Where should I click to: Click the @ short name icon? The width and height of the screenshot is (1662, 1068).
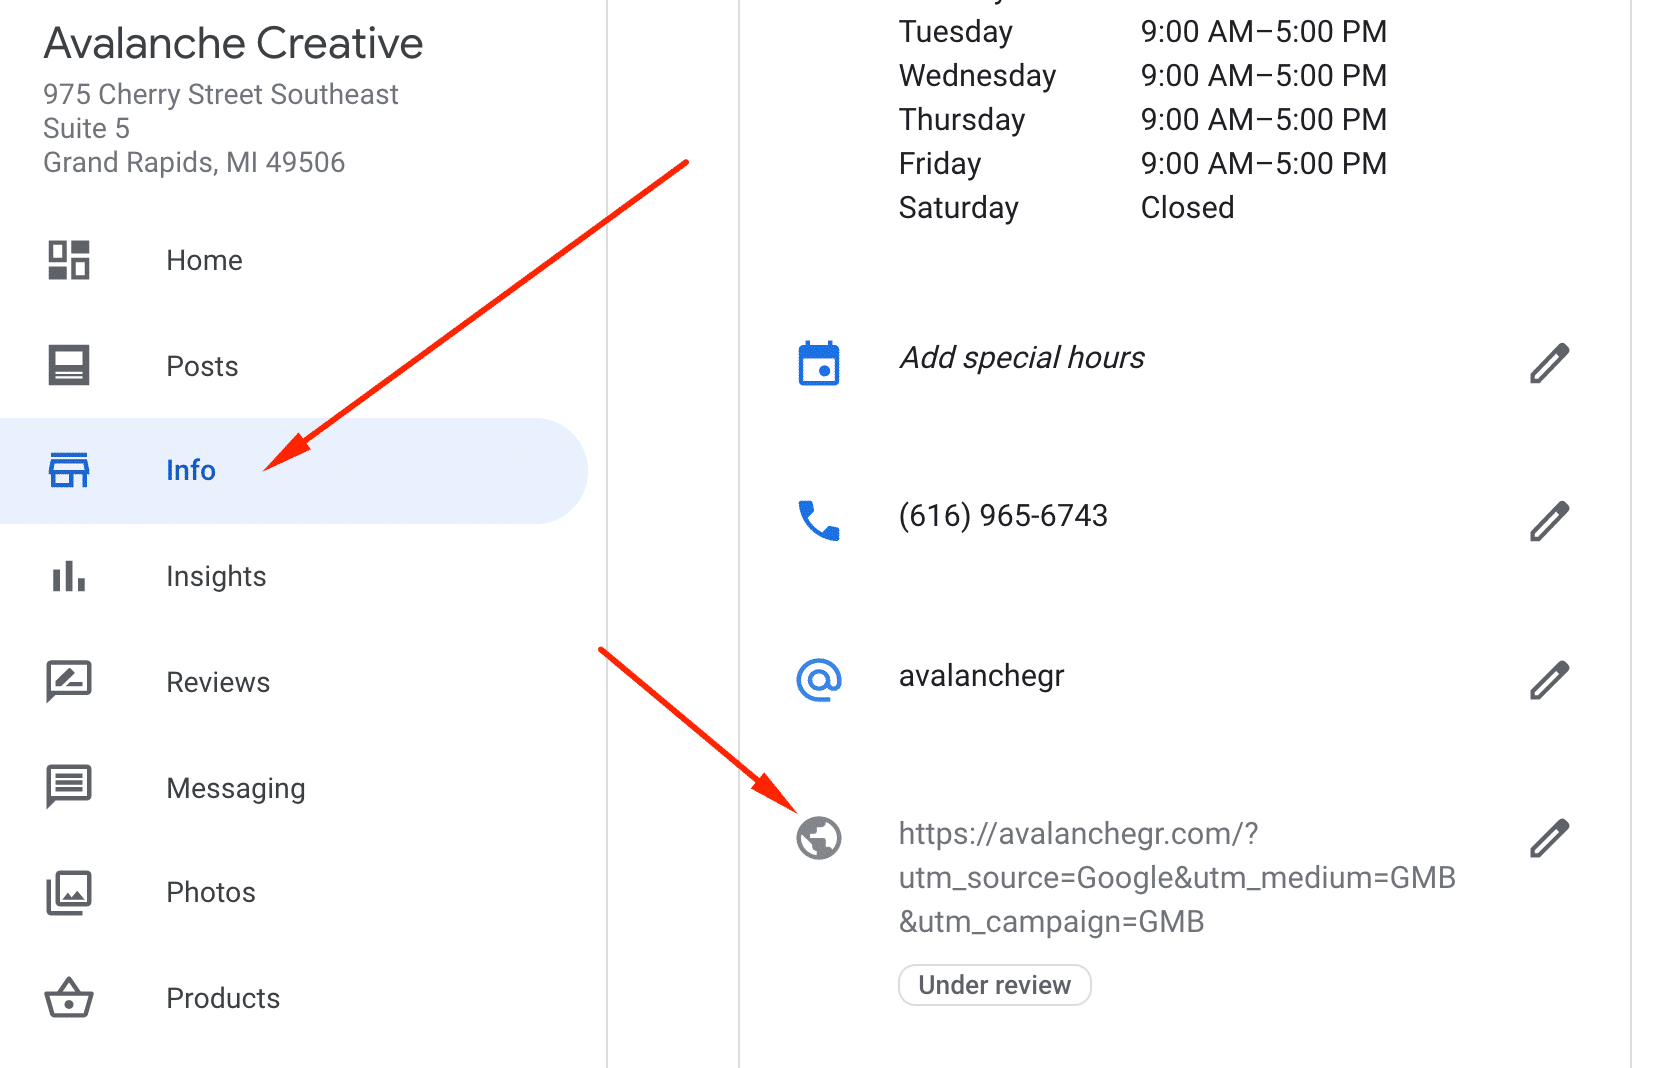click(x=819, y=680)
